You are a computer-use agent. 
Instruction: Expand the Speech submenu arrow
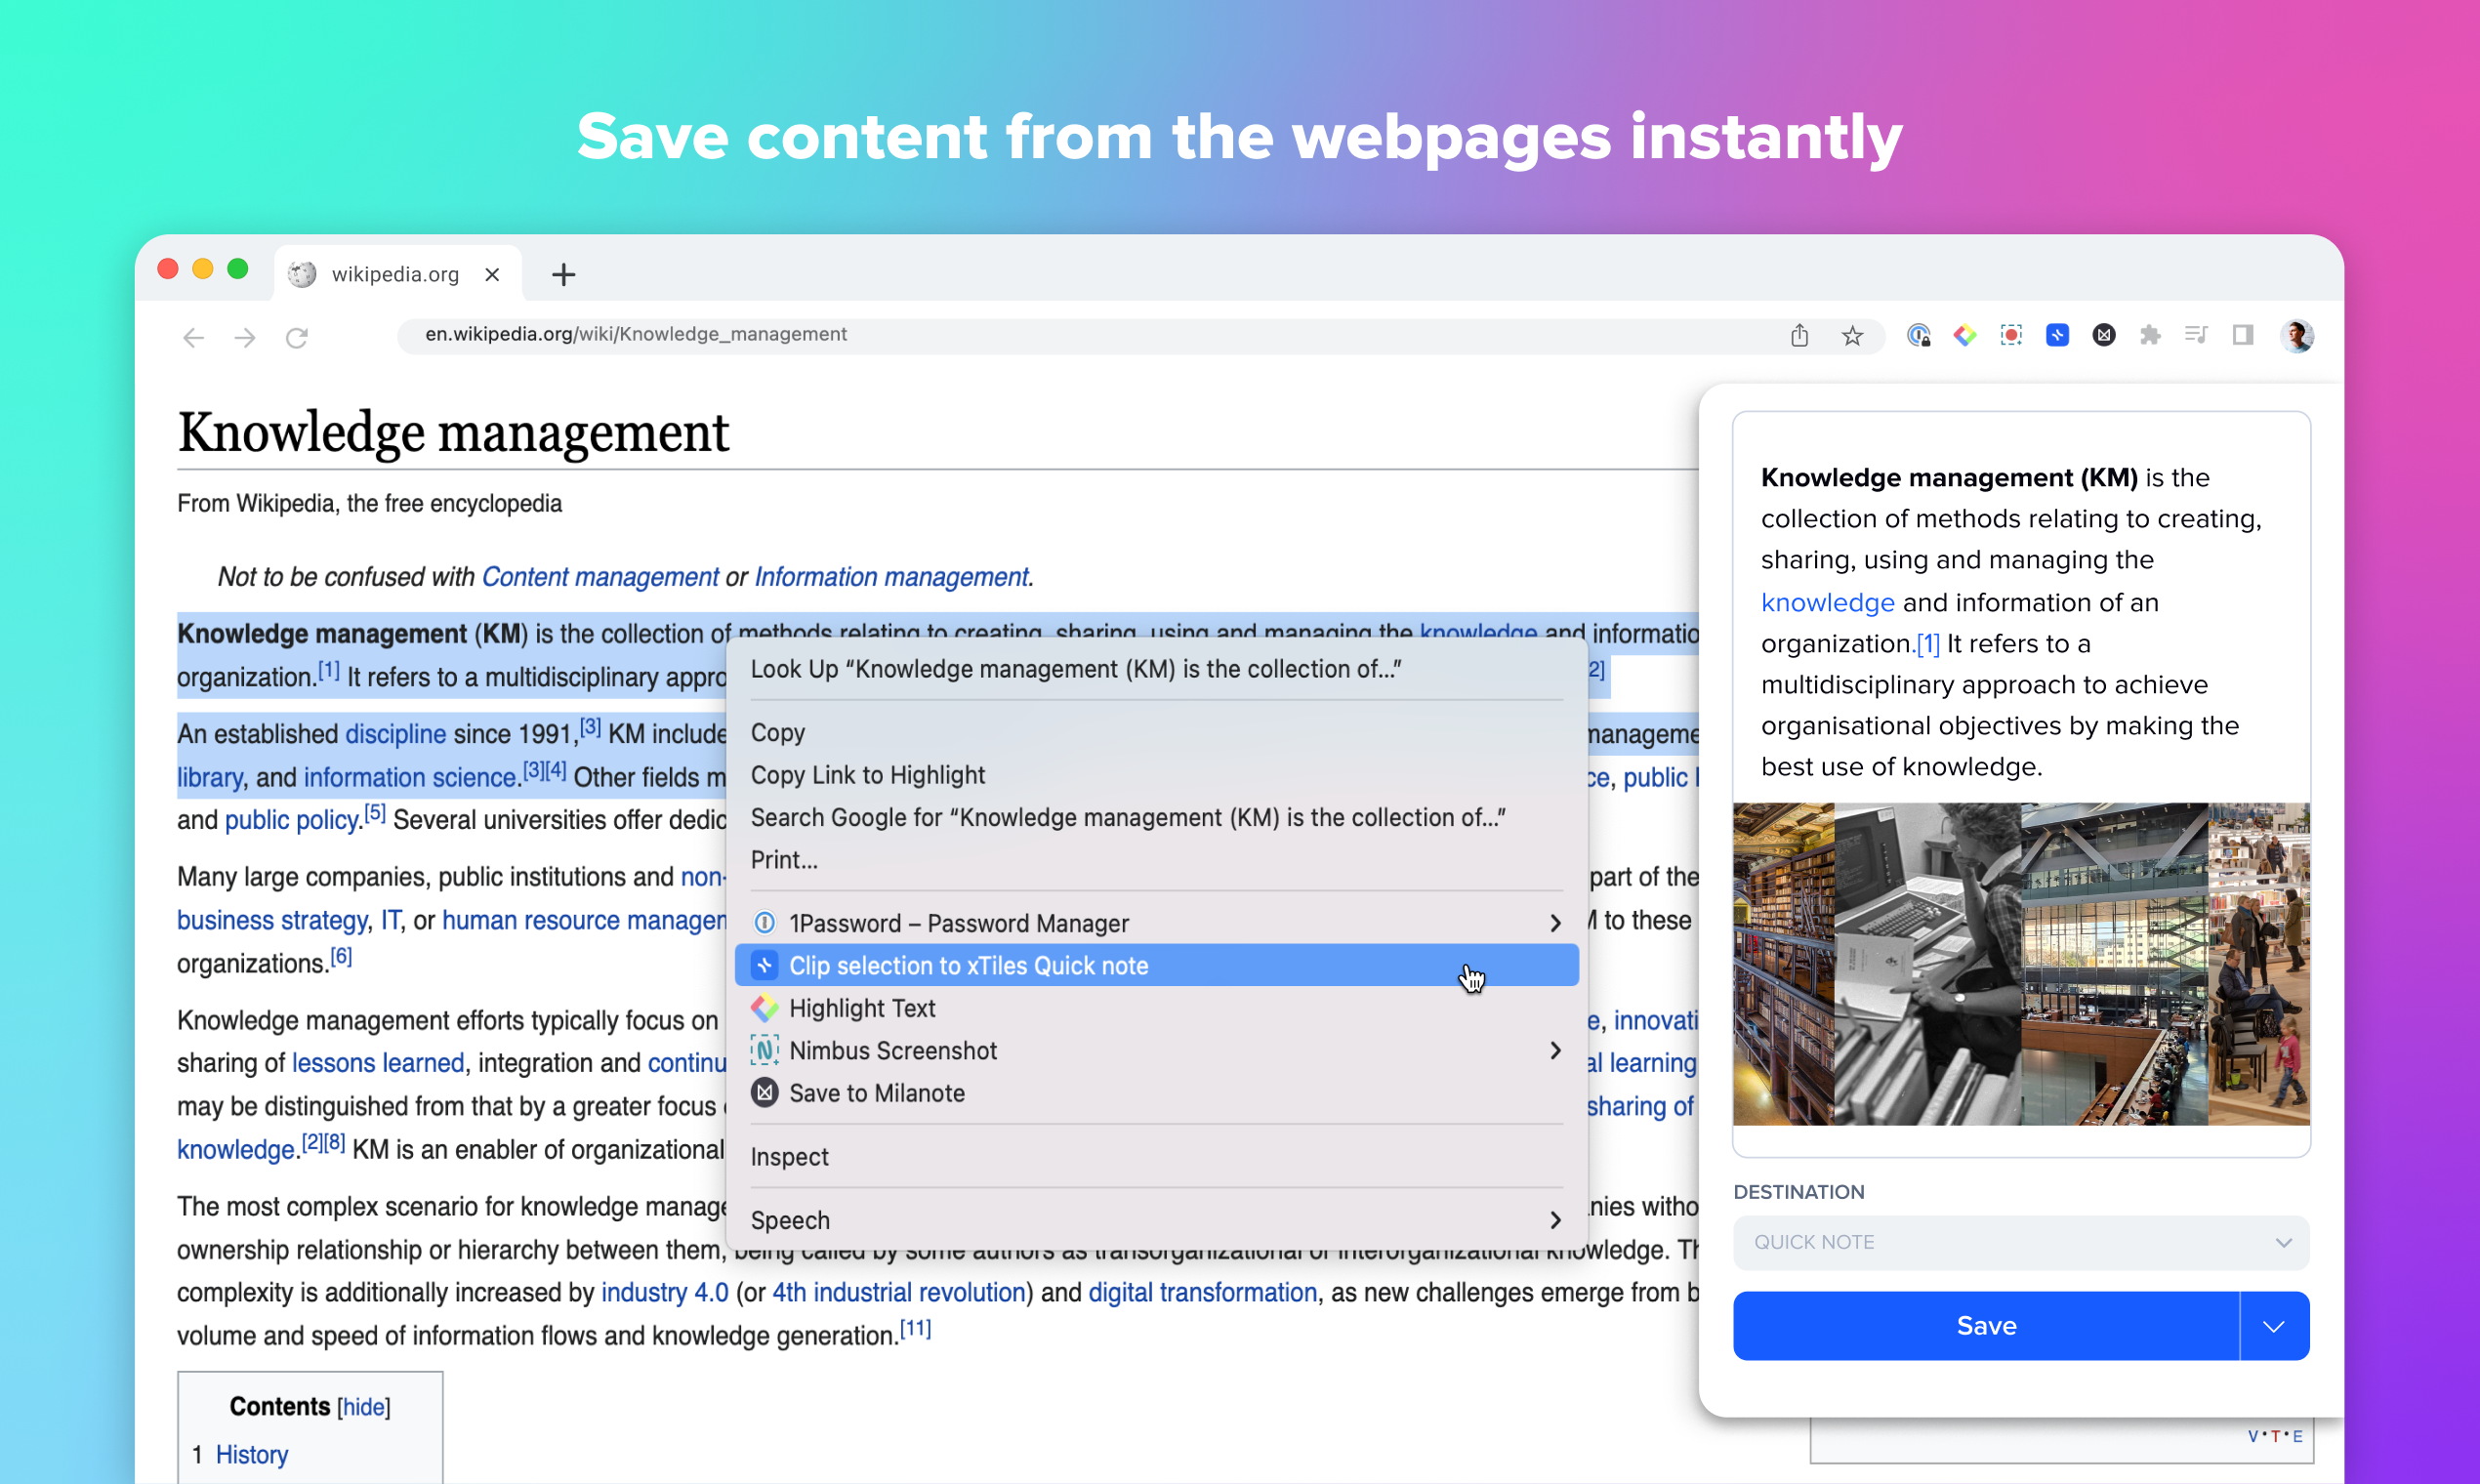point(1555,1220)
